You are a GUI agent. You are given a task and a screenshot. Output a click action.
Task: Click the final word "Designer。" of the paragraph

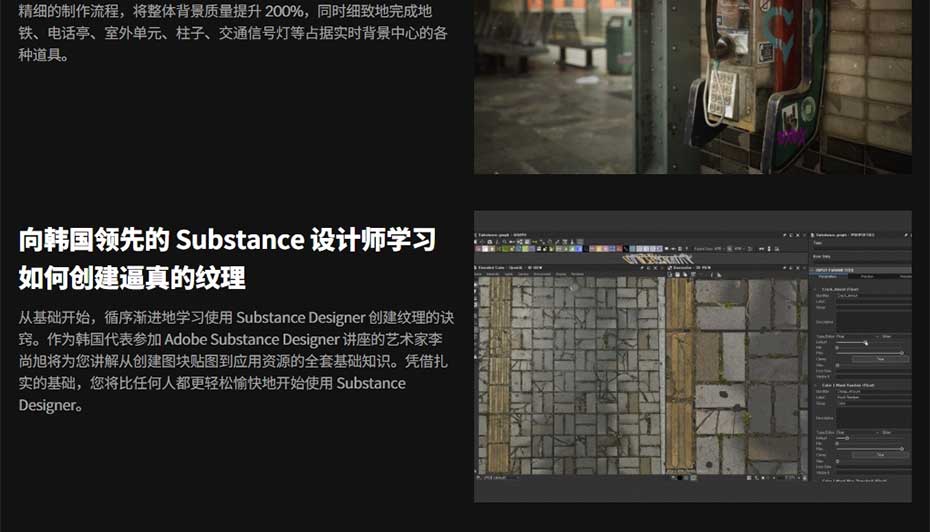51,405
